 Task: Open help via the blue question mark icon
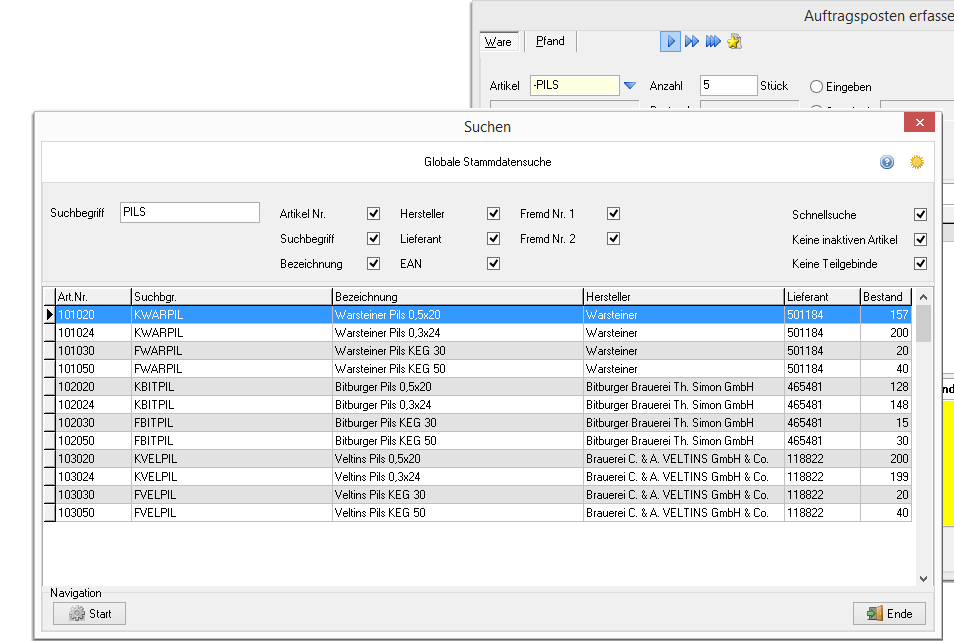click(x=887, y=162)
